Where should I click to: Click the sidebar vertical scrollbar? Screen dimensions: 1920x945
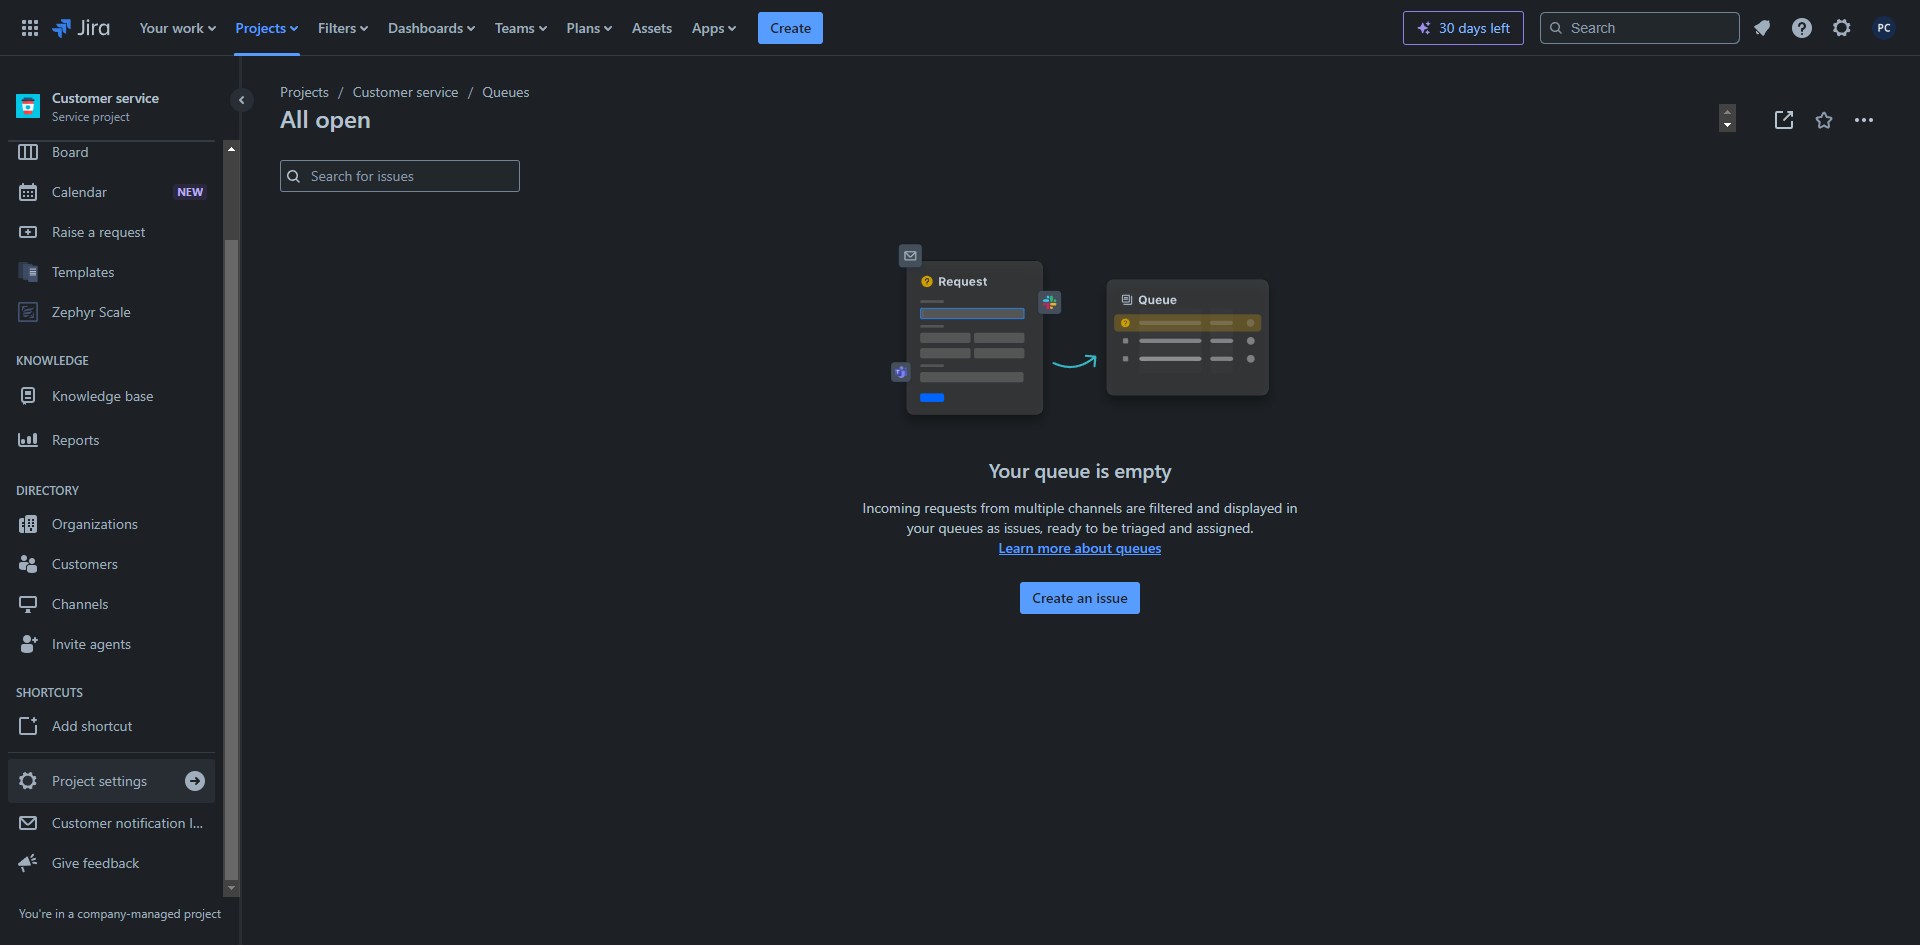coord(232,560)
